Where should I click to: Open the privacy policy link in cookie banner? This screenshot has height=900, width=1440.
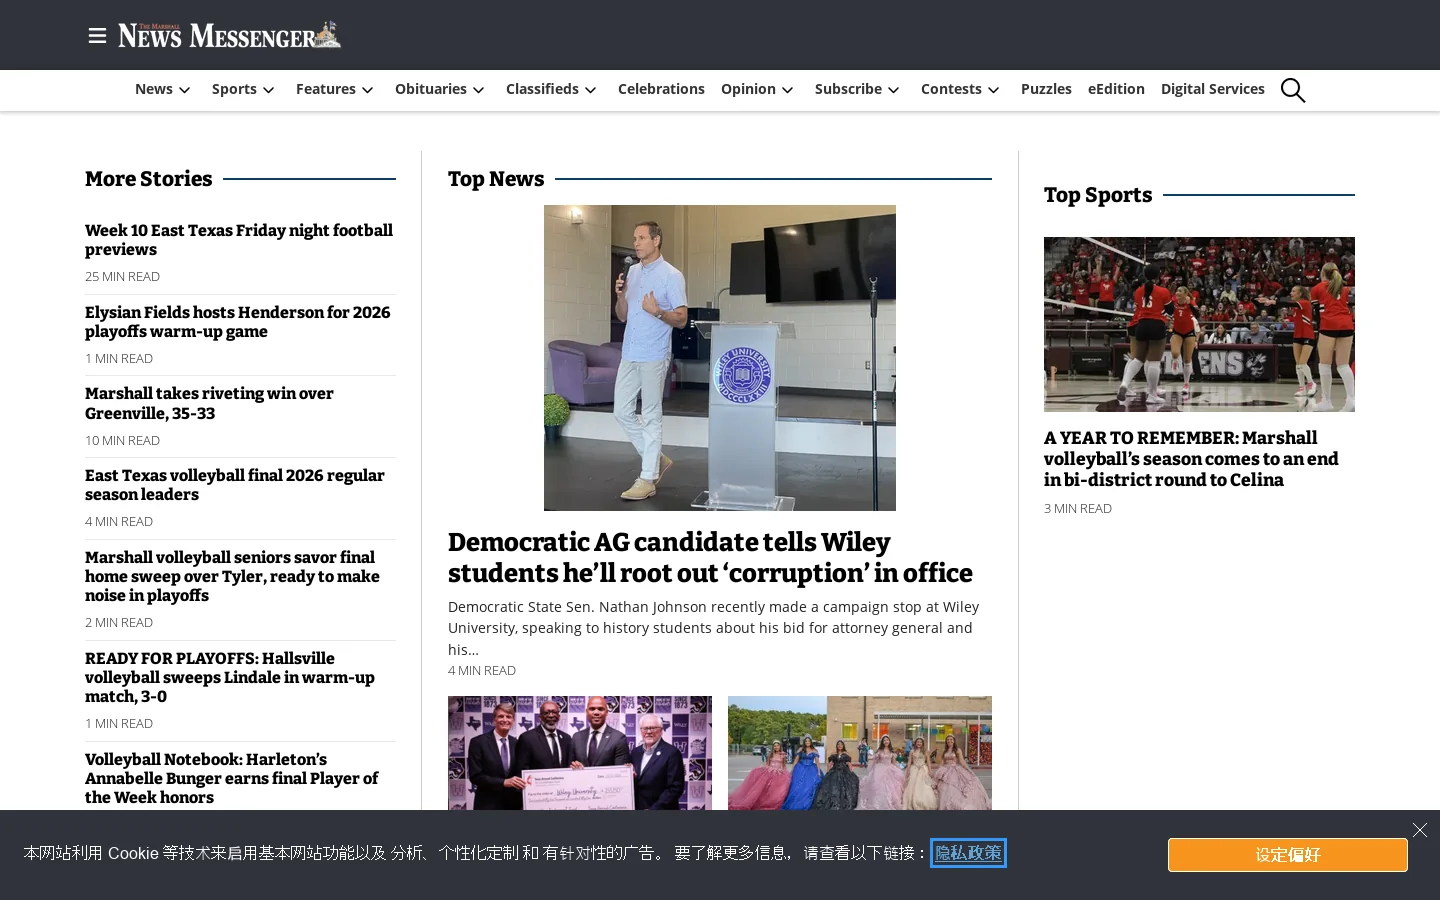968,853
